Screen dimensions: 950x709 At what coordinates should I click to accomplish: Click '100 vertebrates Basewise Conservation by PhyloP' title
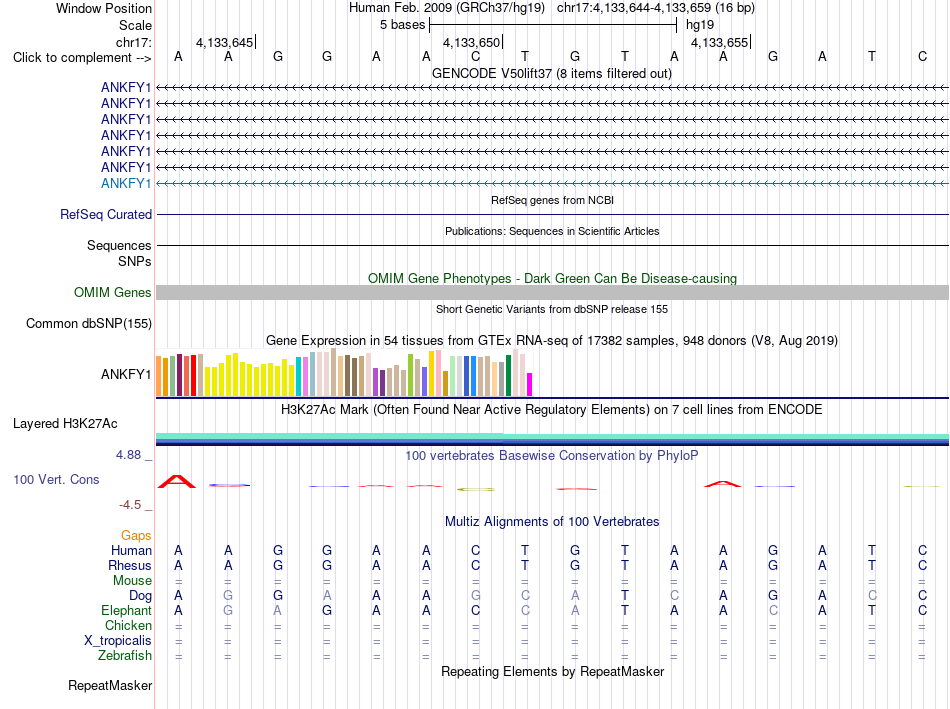pyautogui.click(x=552, y=455)
